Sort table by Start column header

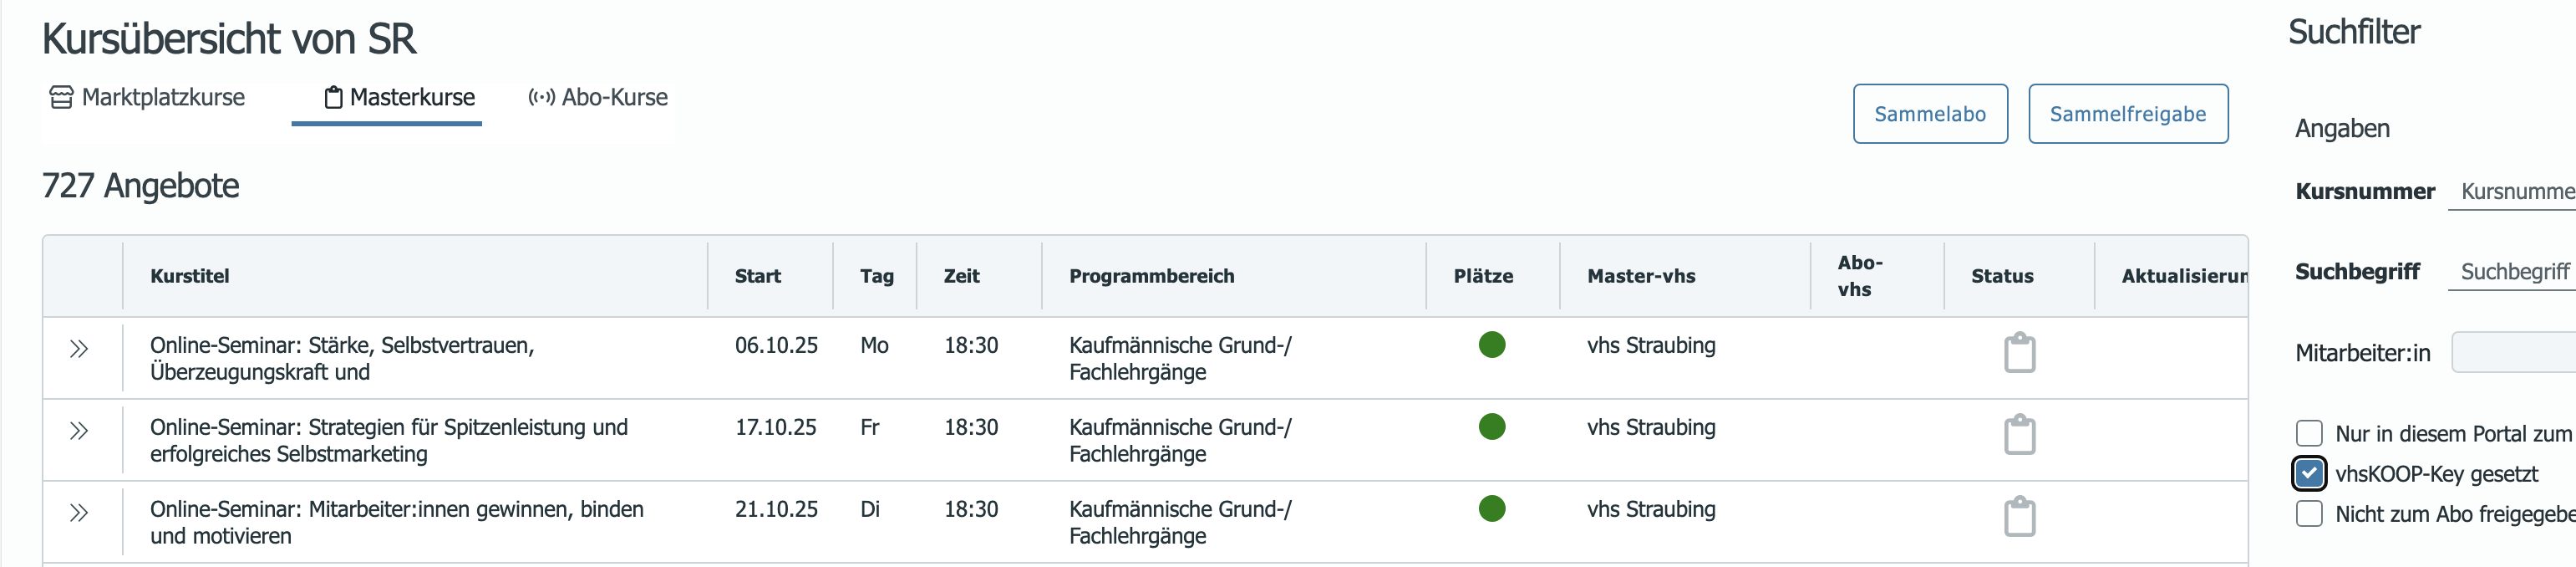click(x=757, y=276)
